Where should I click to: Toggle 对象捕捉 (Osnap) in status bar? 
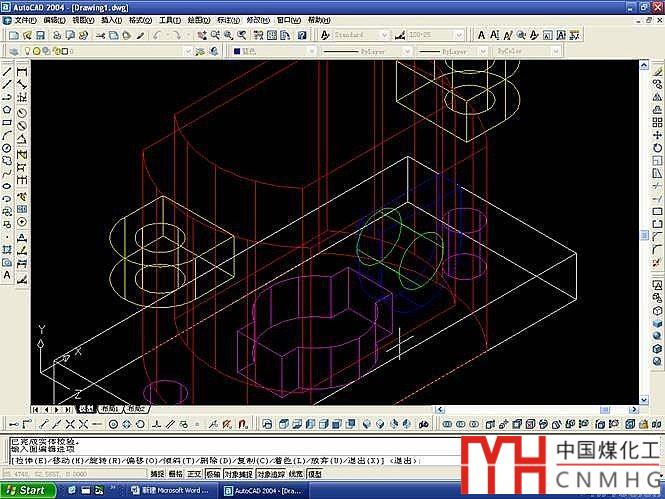238,474
